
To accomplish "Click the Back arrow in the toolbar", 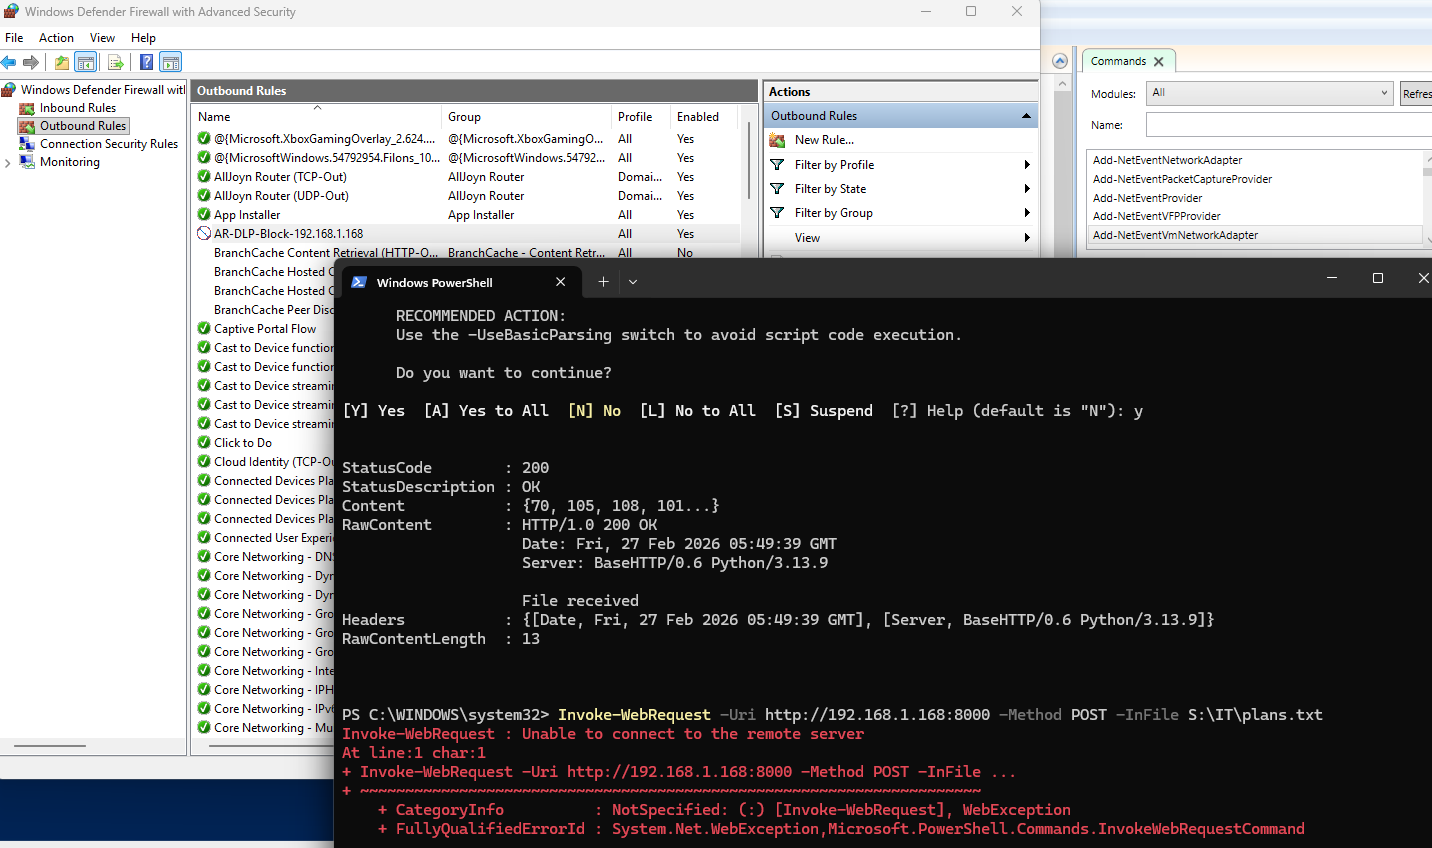I will pyautogui.click(x=9, y=62).
